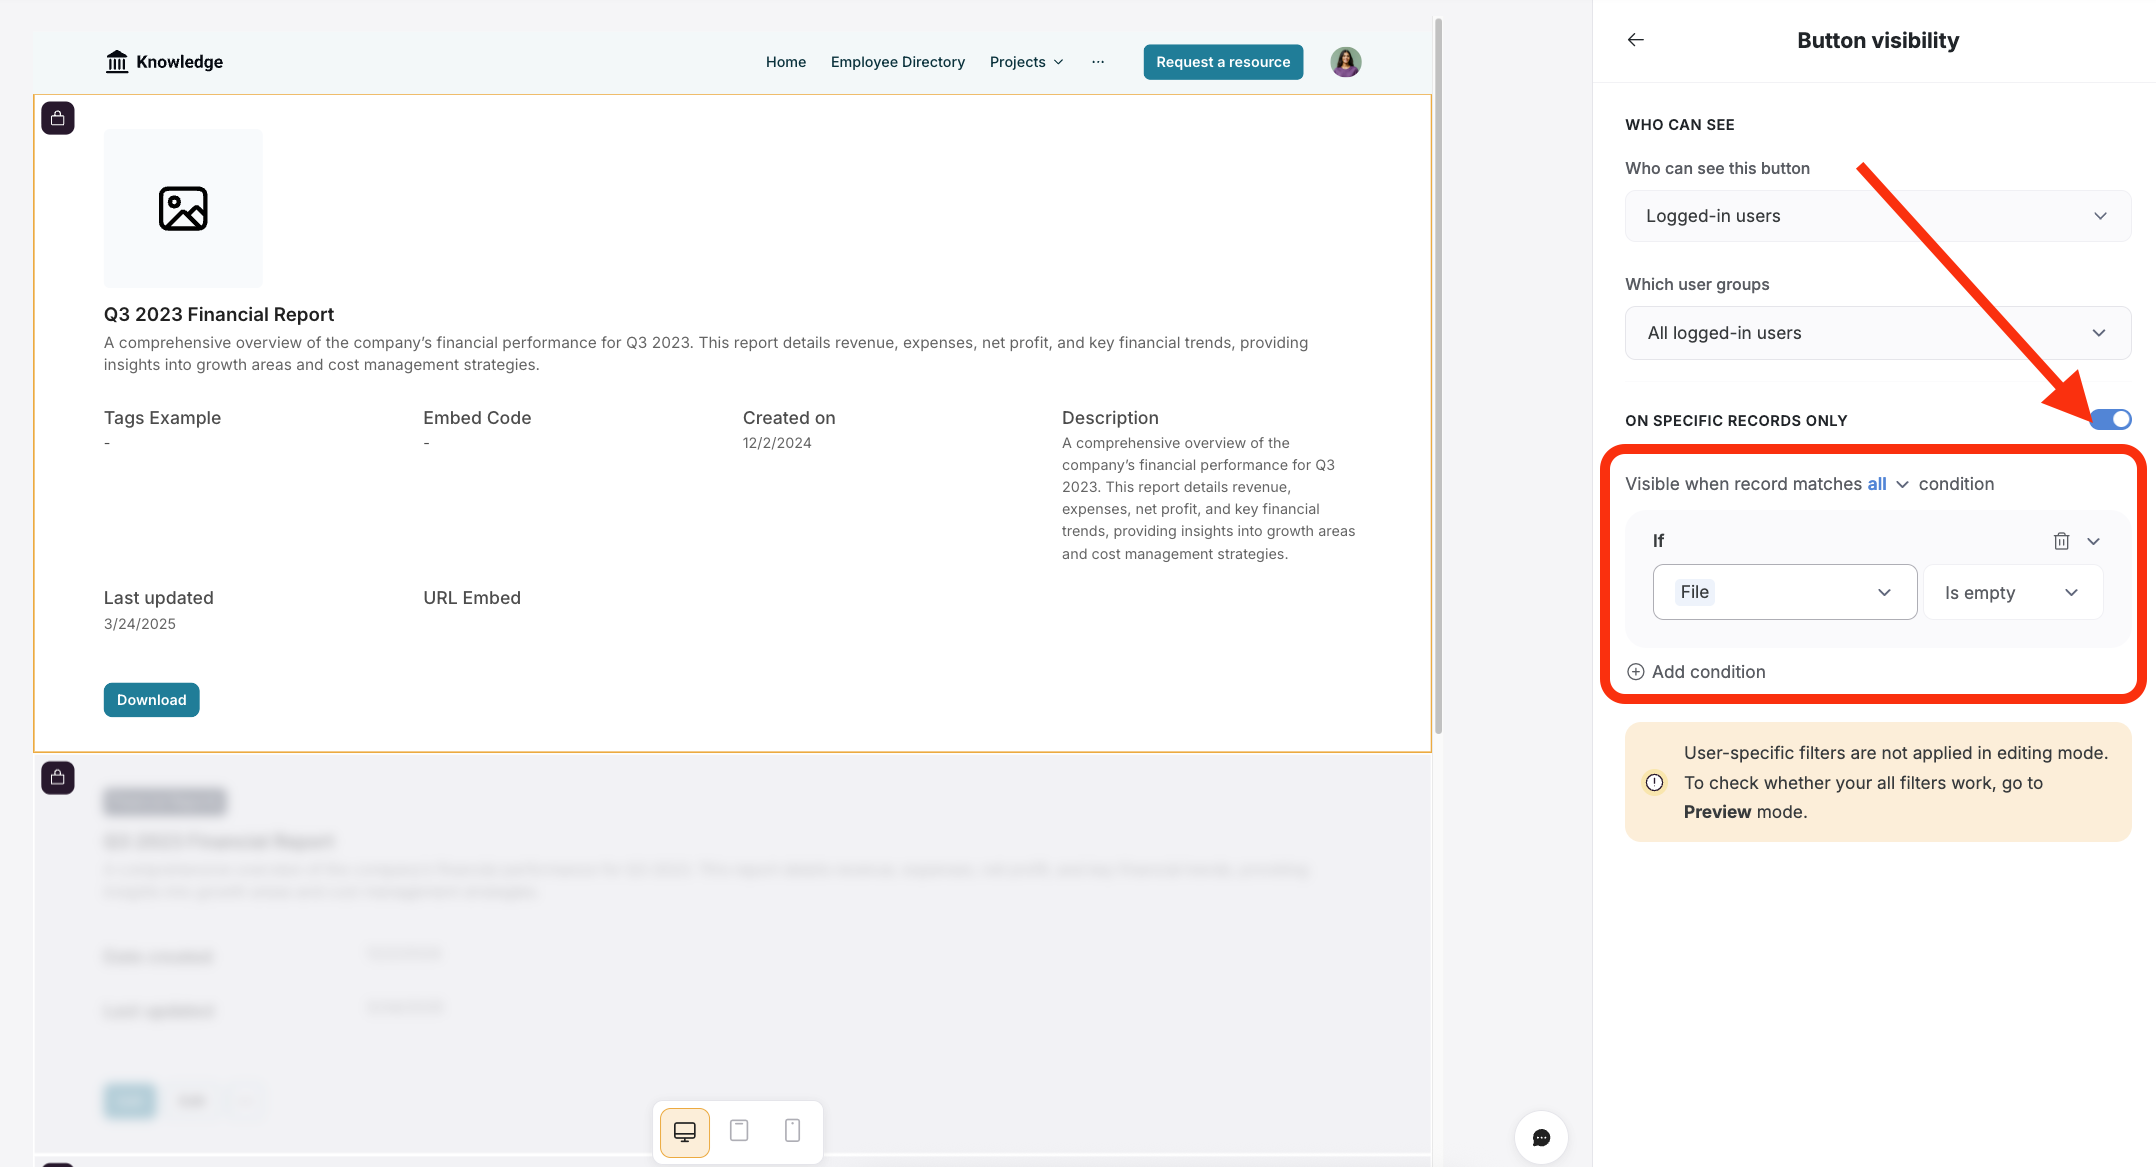The image size is (2156, 1167).
Task: Go to Employee Directory page
Action: coord(897,62)
